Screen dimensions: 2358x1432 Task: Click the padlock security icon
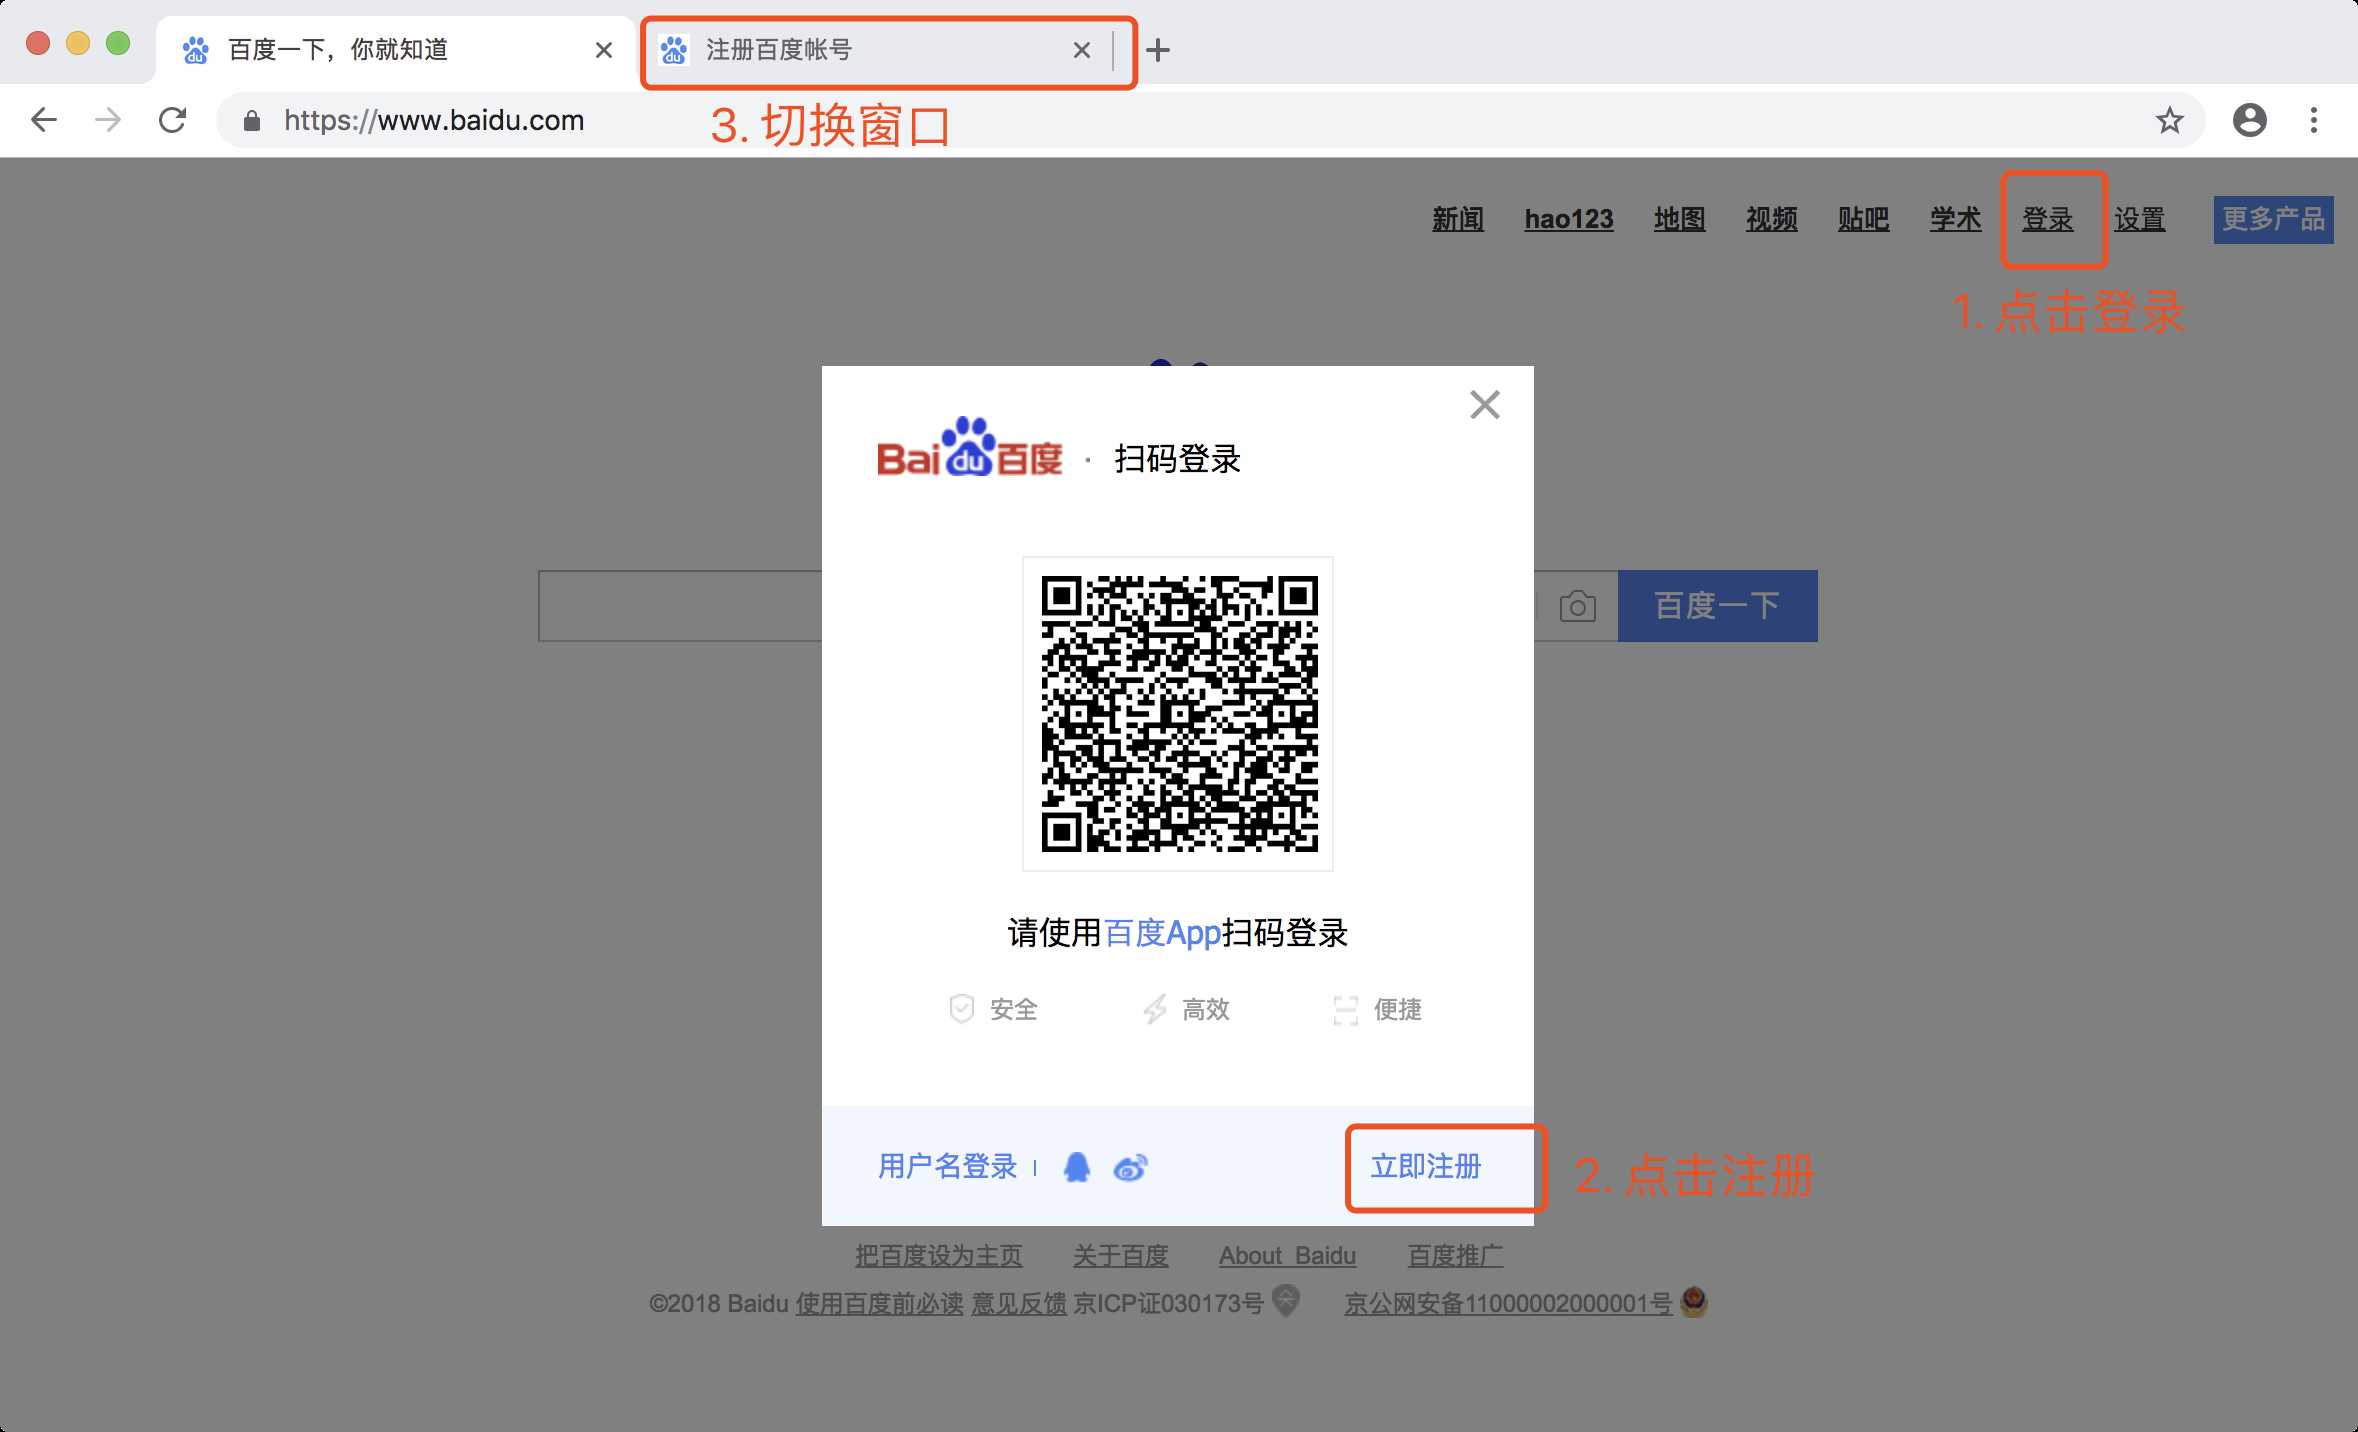(252, 121)
